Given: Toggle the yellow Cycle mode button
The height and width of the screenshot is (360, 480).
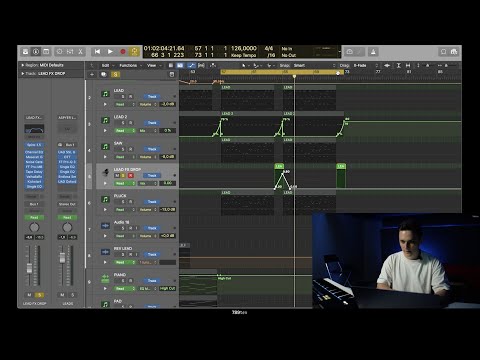Looking at the screenshot, I should [134, 52].
